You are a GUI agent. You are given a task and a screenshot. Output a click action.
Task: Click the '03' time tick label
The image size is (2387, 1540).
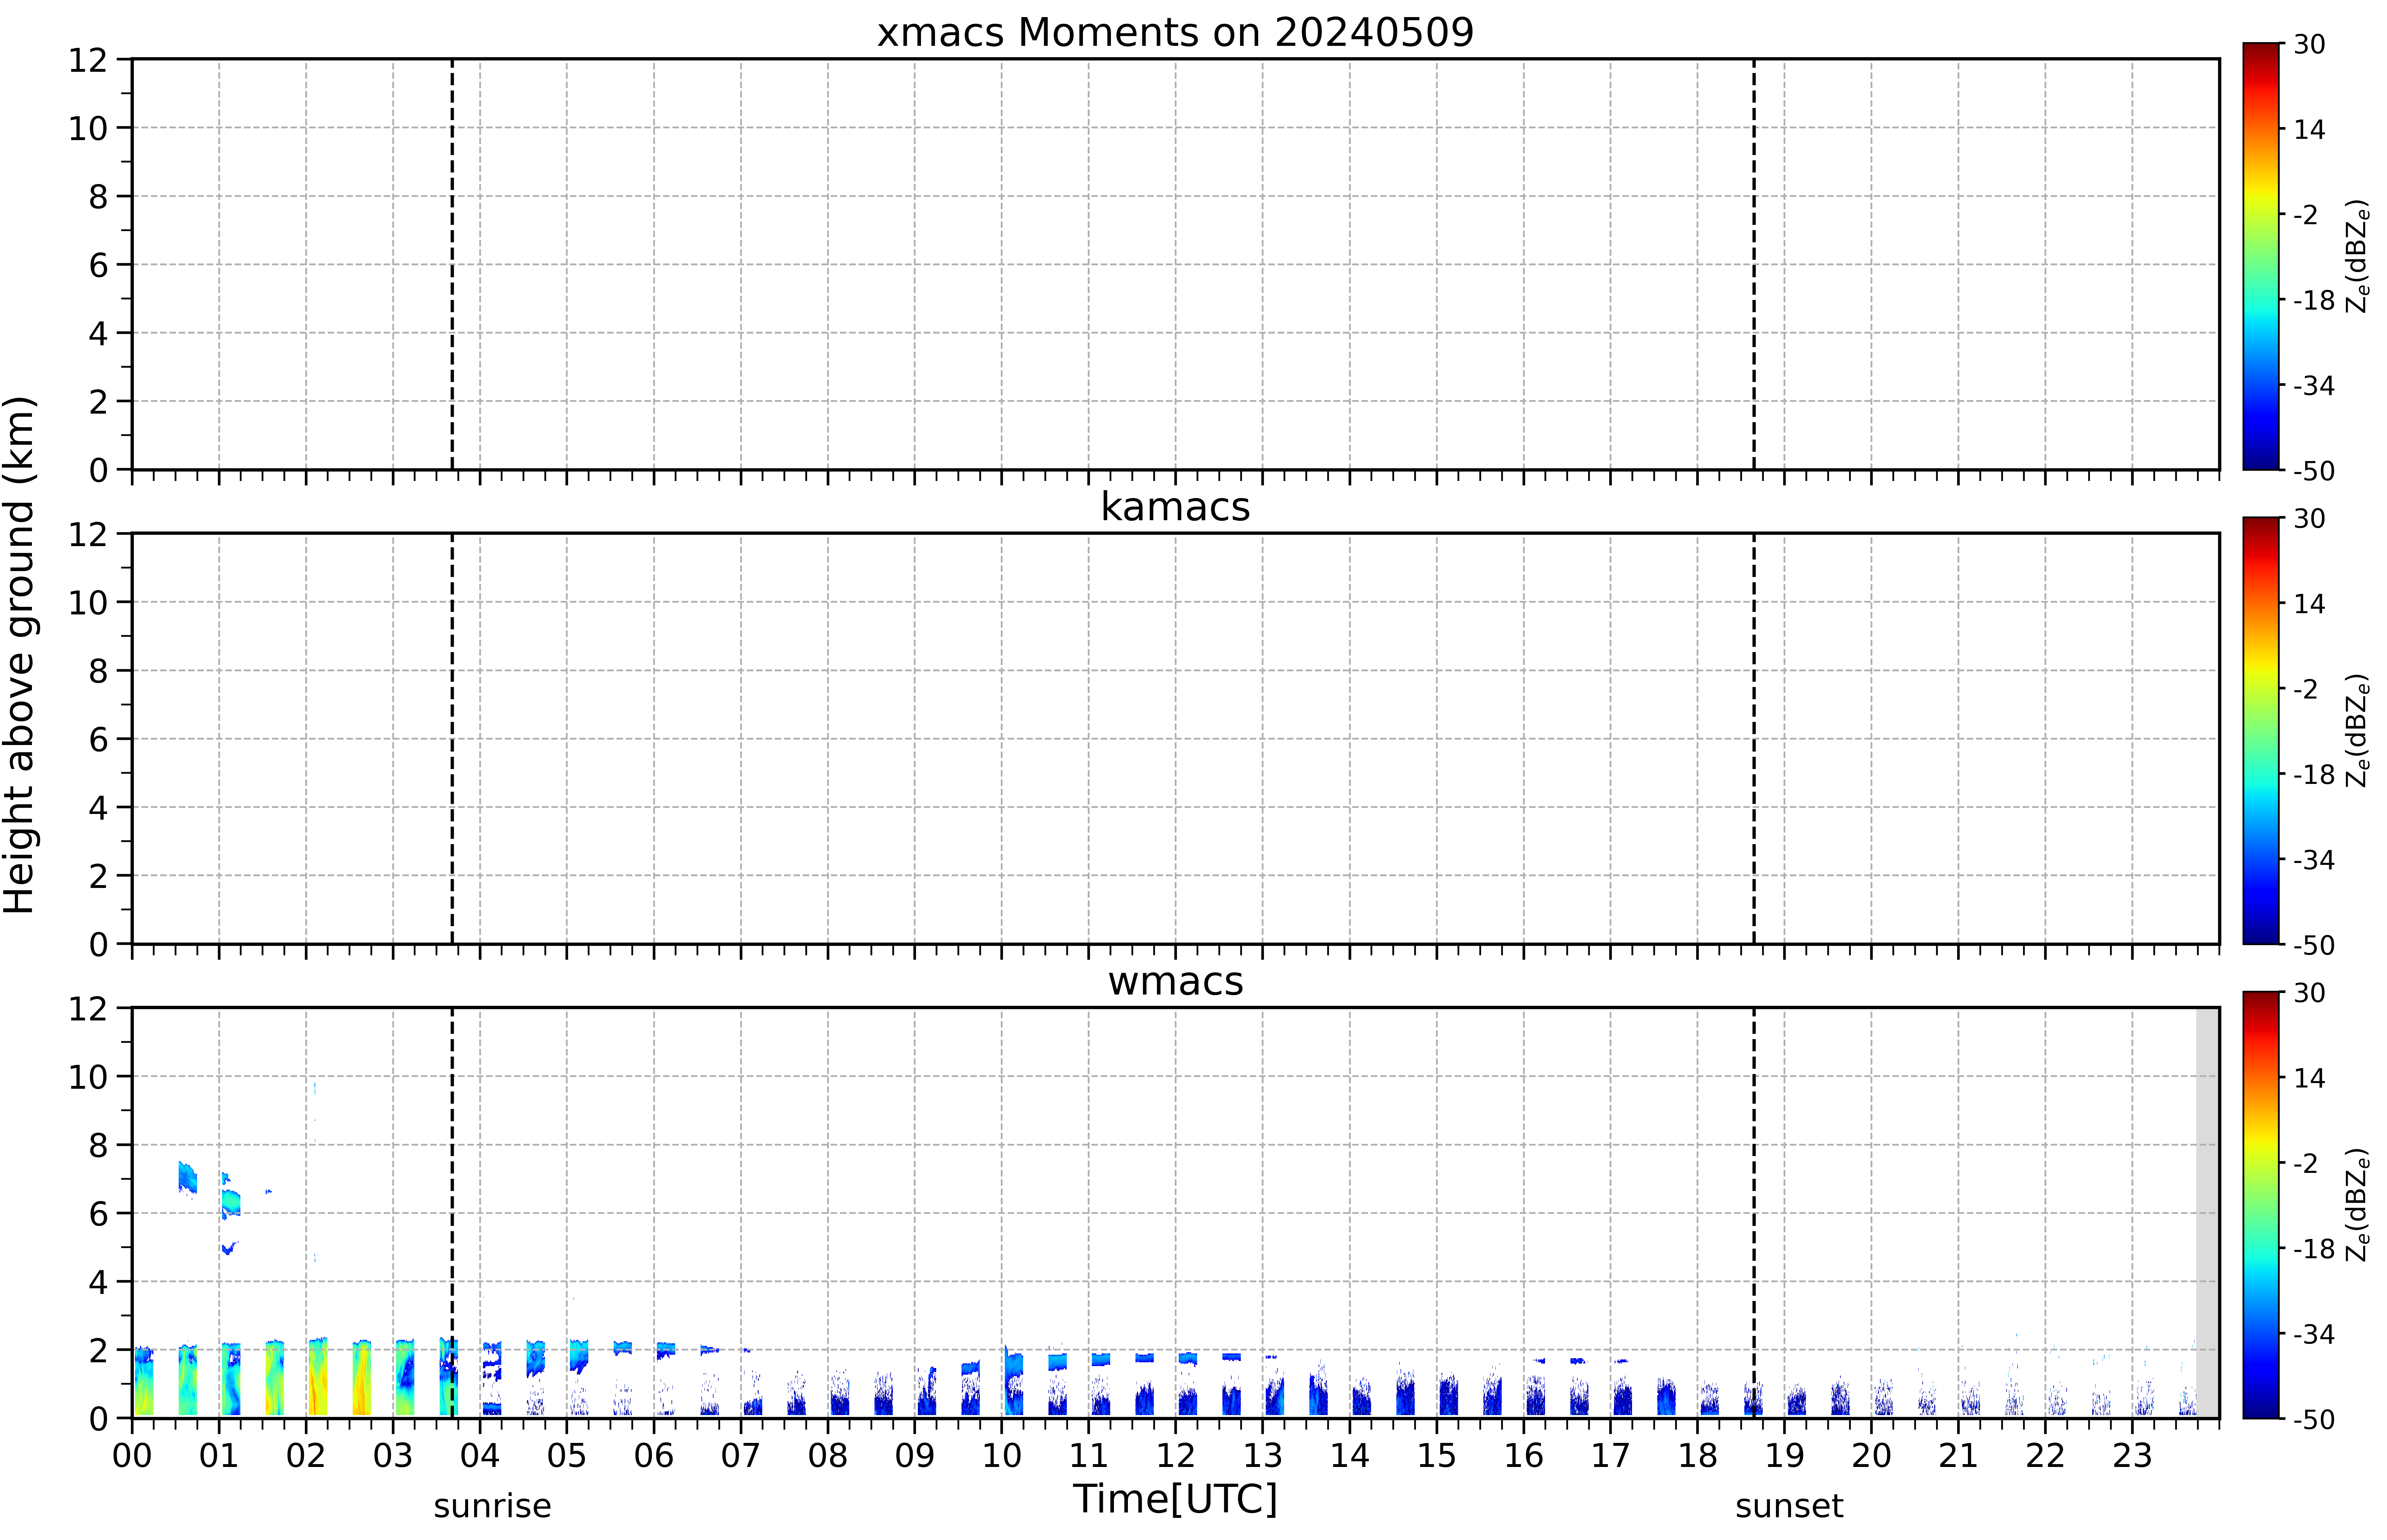(x=393, y=1456)
